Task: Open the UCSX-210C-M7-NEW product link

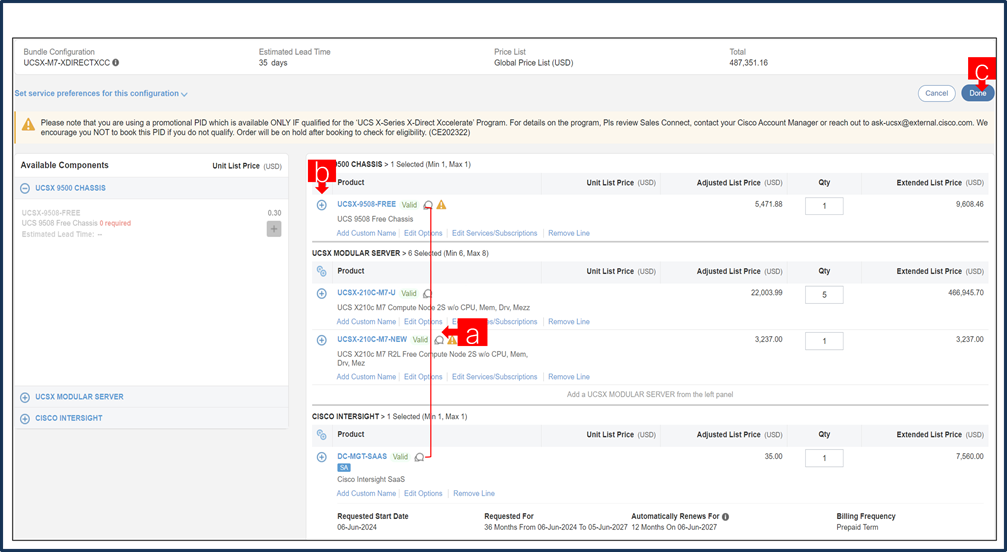Action: click(372, 340)
